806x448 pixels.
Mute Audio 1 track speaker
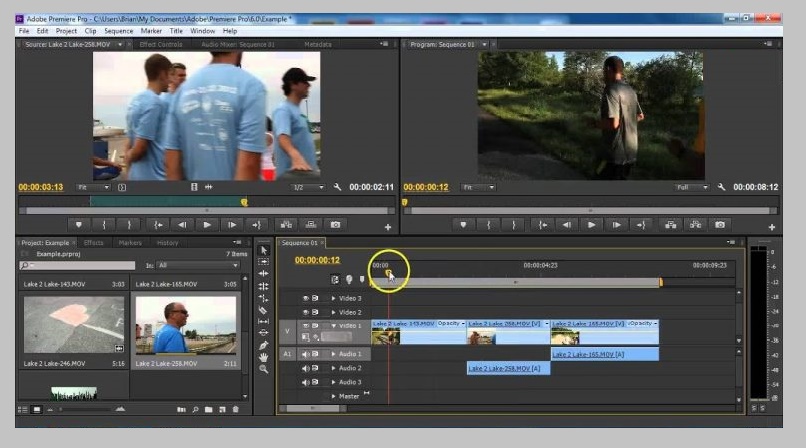(x=305, y=354)
